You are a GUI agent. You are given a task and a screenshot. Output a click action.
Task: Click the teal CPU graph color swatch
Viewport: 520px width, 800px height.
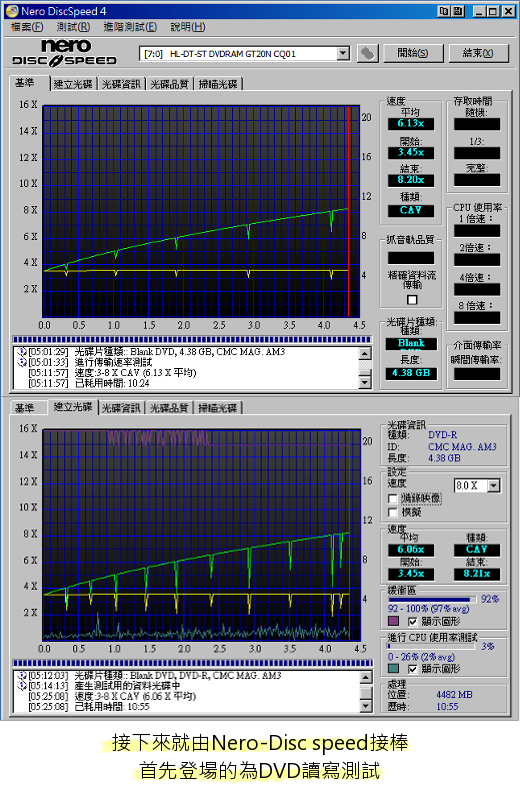click(x=393, y=668)
